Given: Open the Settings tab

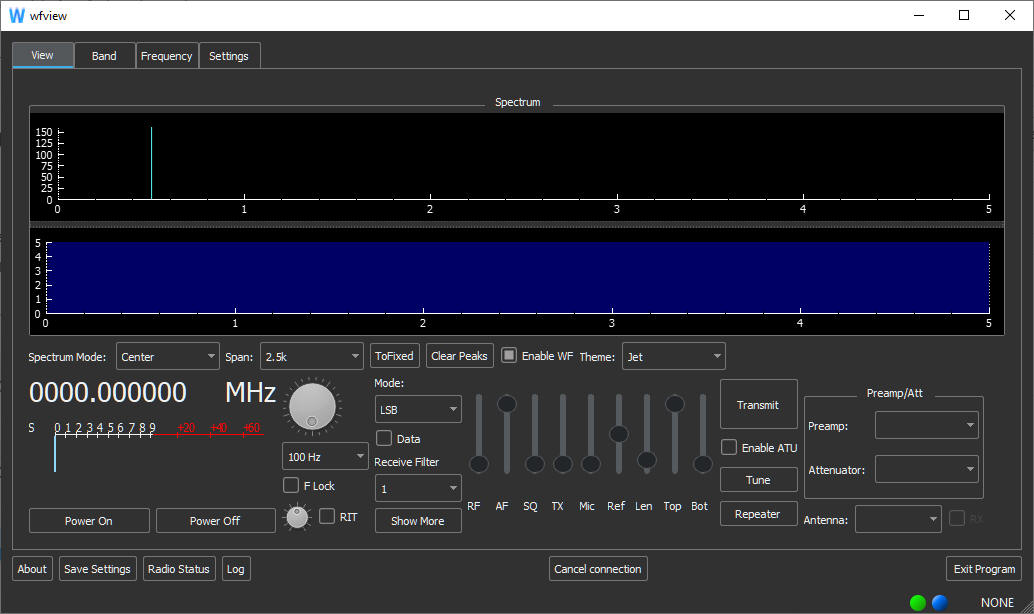Looking at the screenshot, I should click(229, 56).
